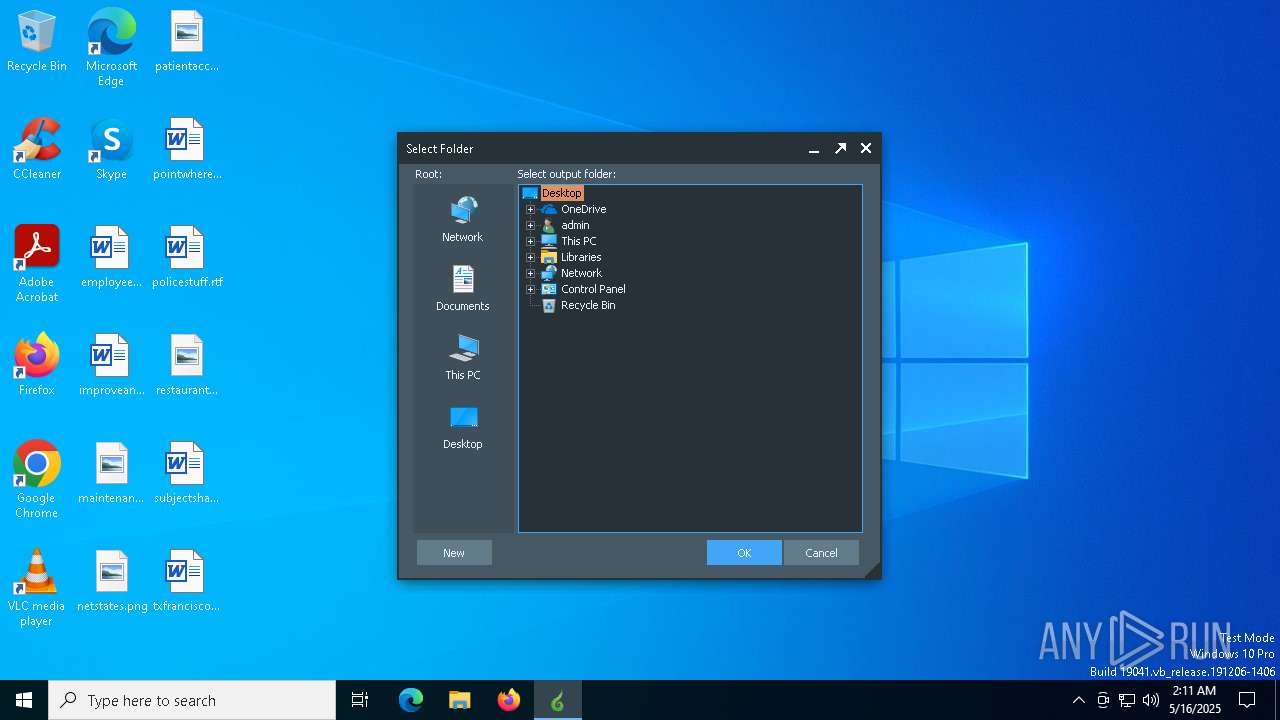Open Google Chrome desktop shortcut
This screenshot has width=1280, height=720.
coord(37,480)
